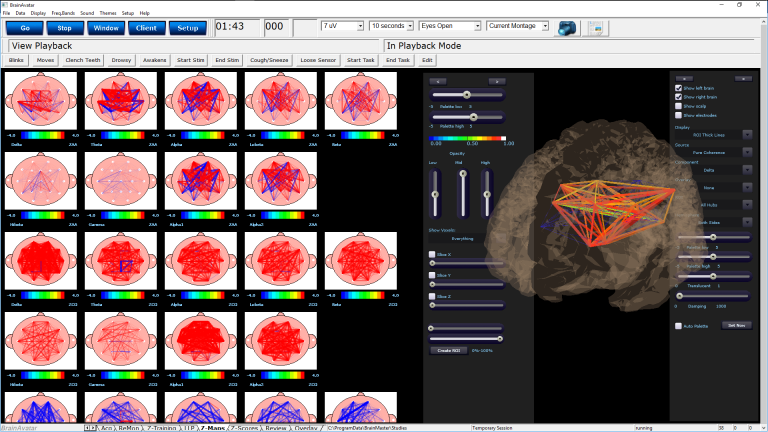Disable the Show left brain checkbox
Image resolution: width=768 pixels, height=432 pixels.
(x=679, y=87)
